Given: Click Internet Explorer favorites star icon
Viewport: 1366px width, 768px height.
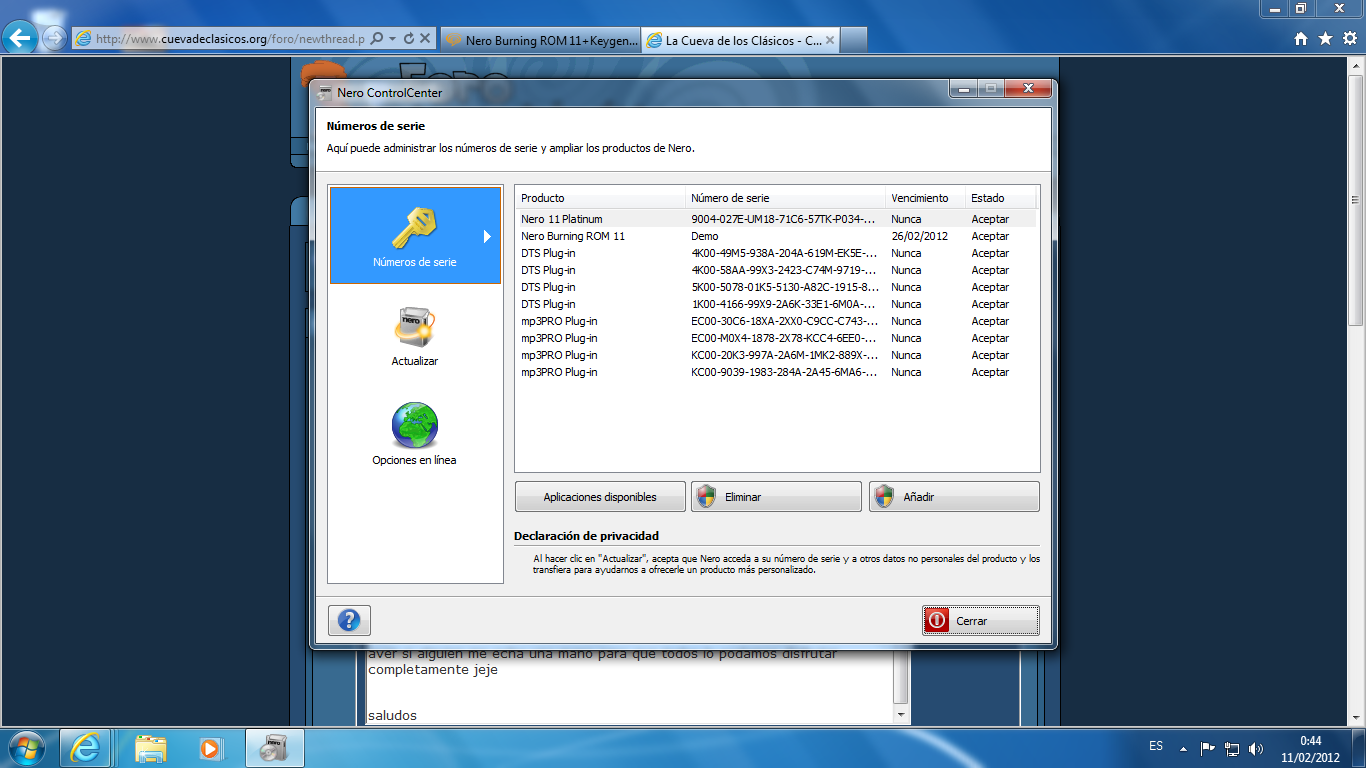Looking at the screenshot, I should tap(1325, 39).
